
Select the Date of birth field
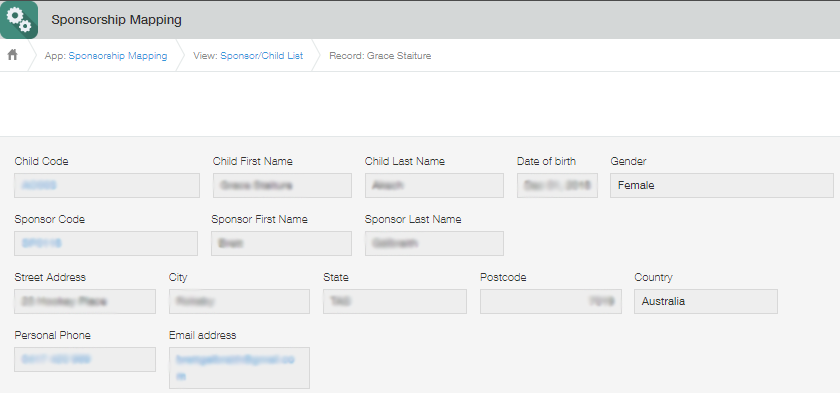point(557,185)
